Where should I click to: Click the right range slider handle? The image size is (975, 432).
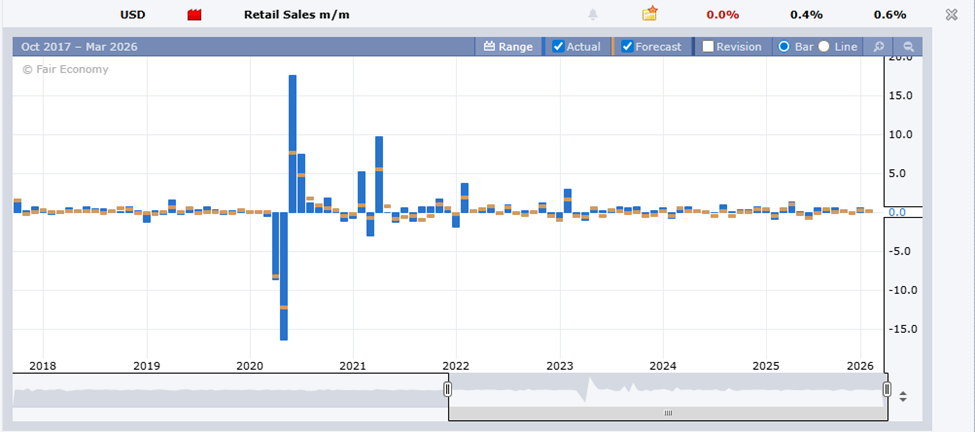[887, 390]
